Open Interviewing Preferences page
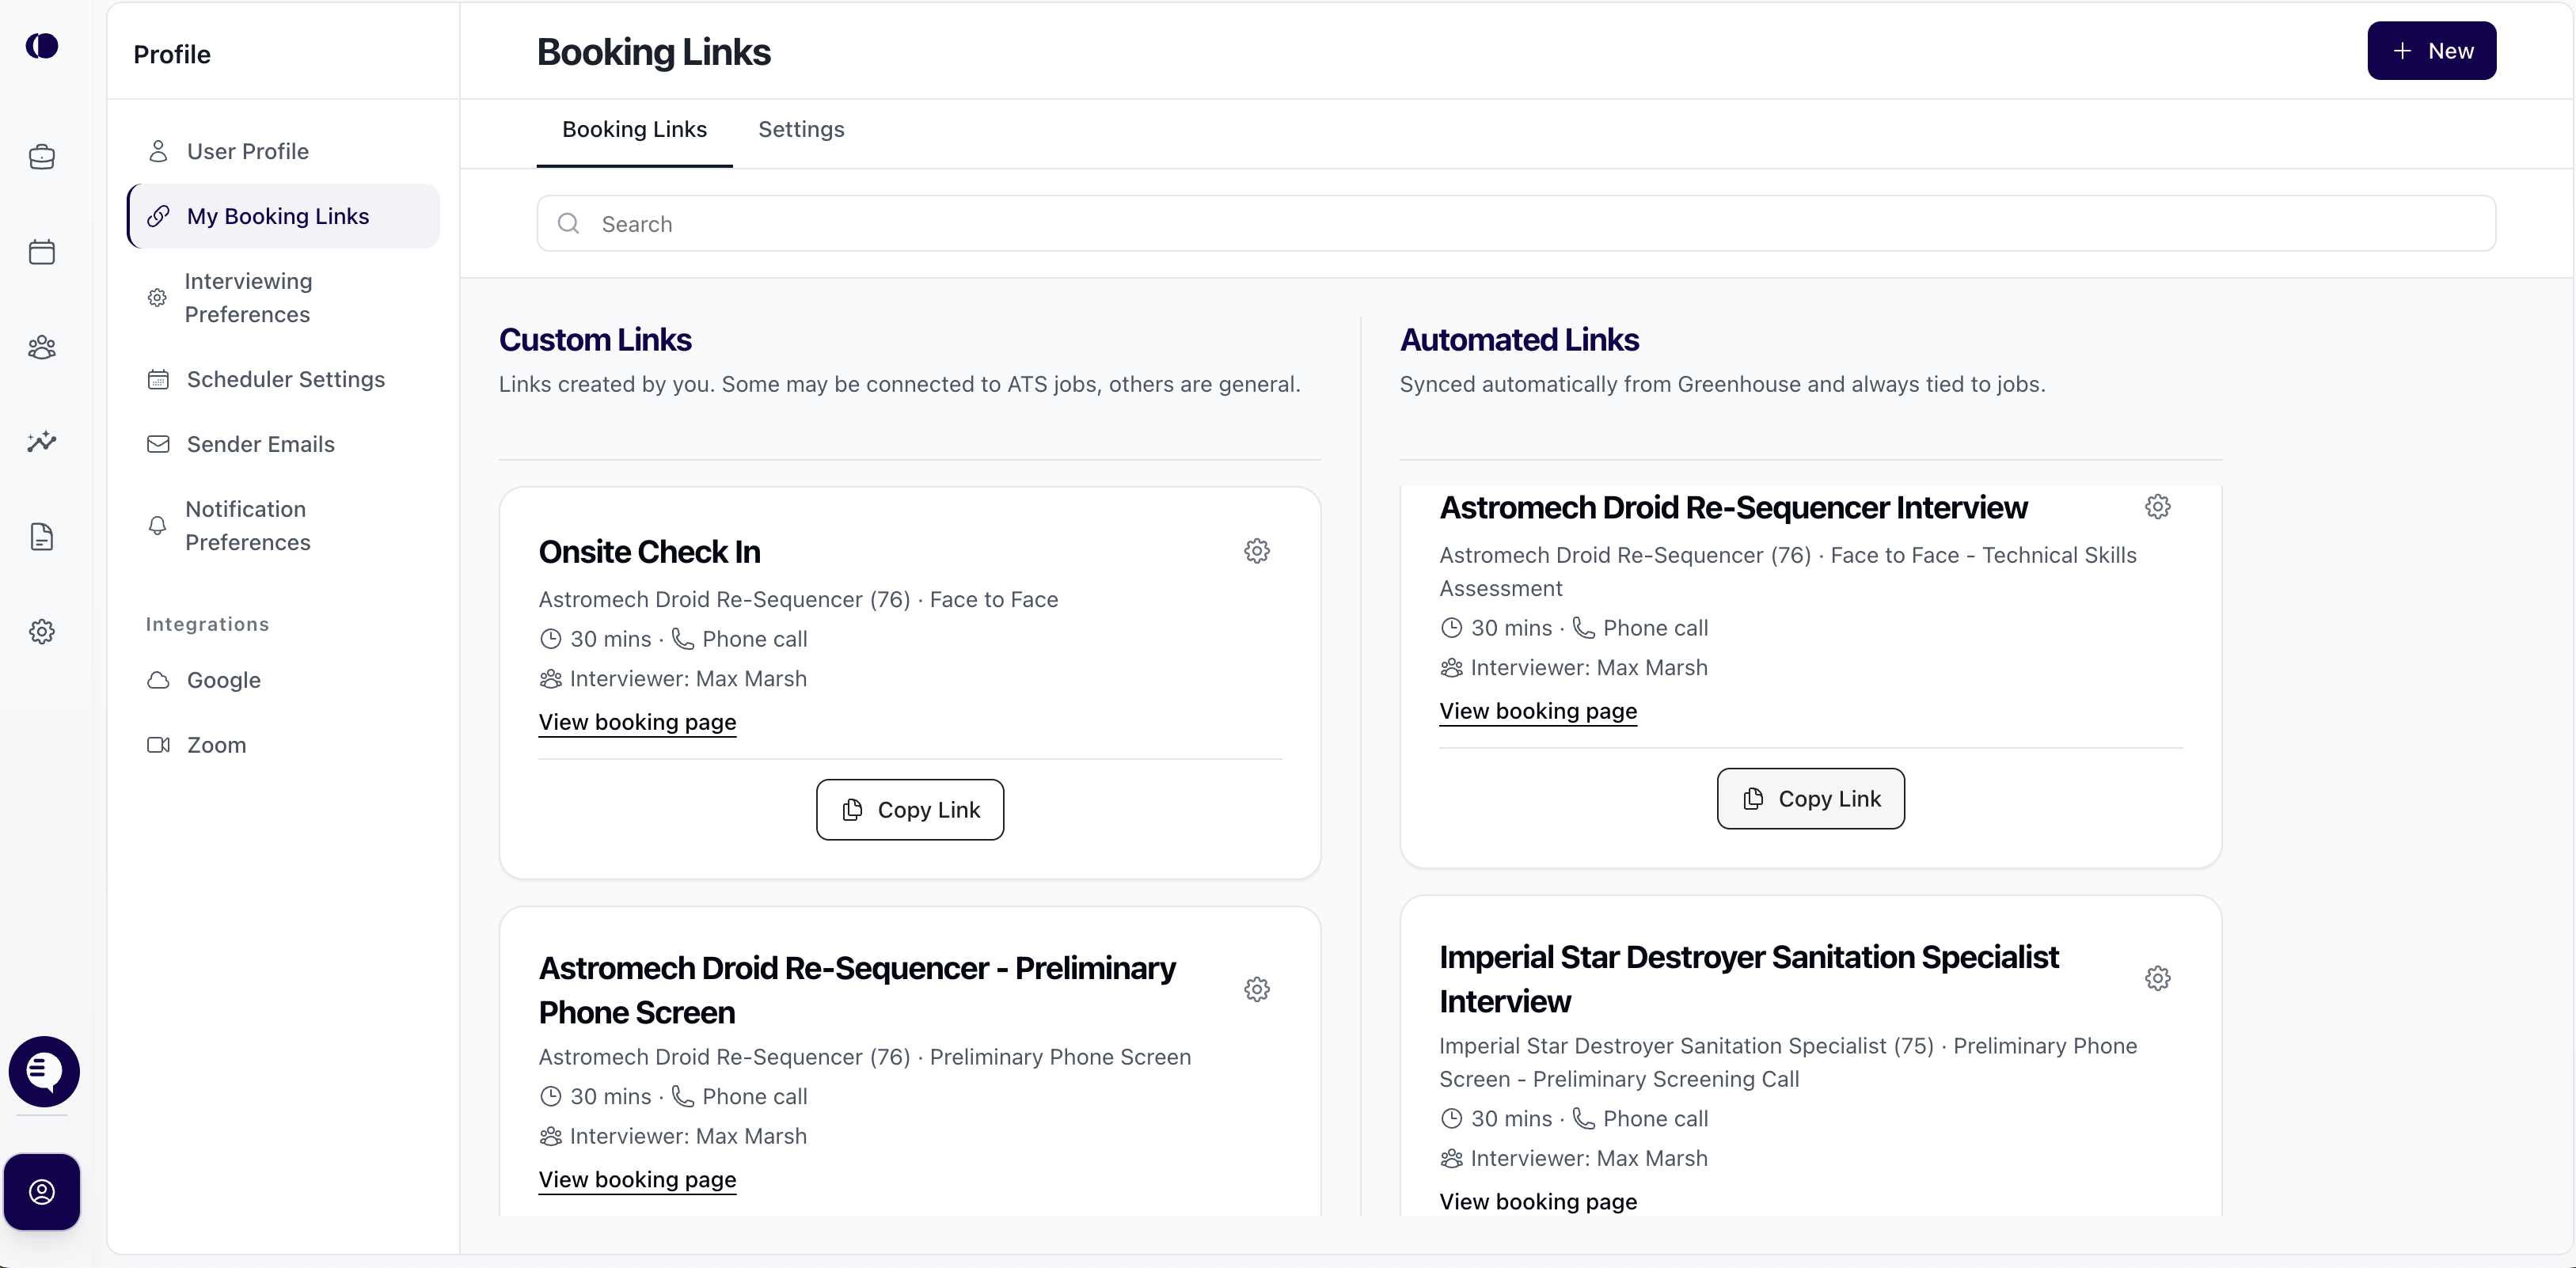 (x=283, y=298)
